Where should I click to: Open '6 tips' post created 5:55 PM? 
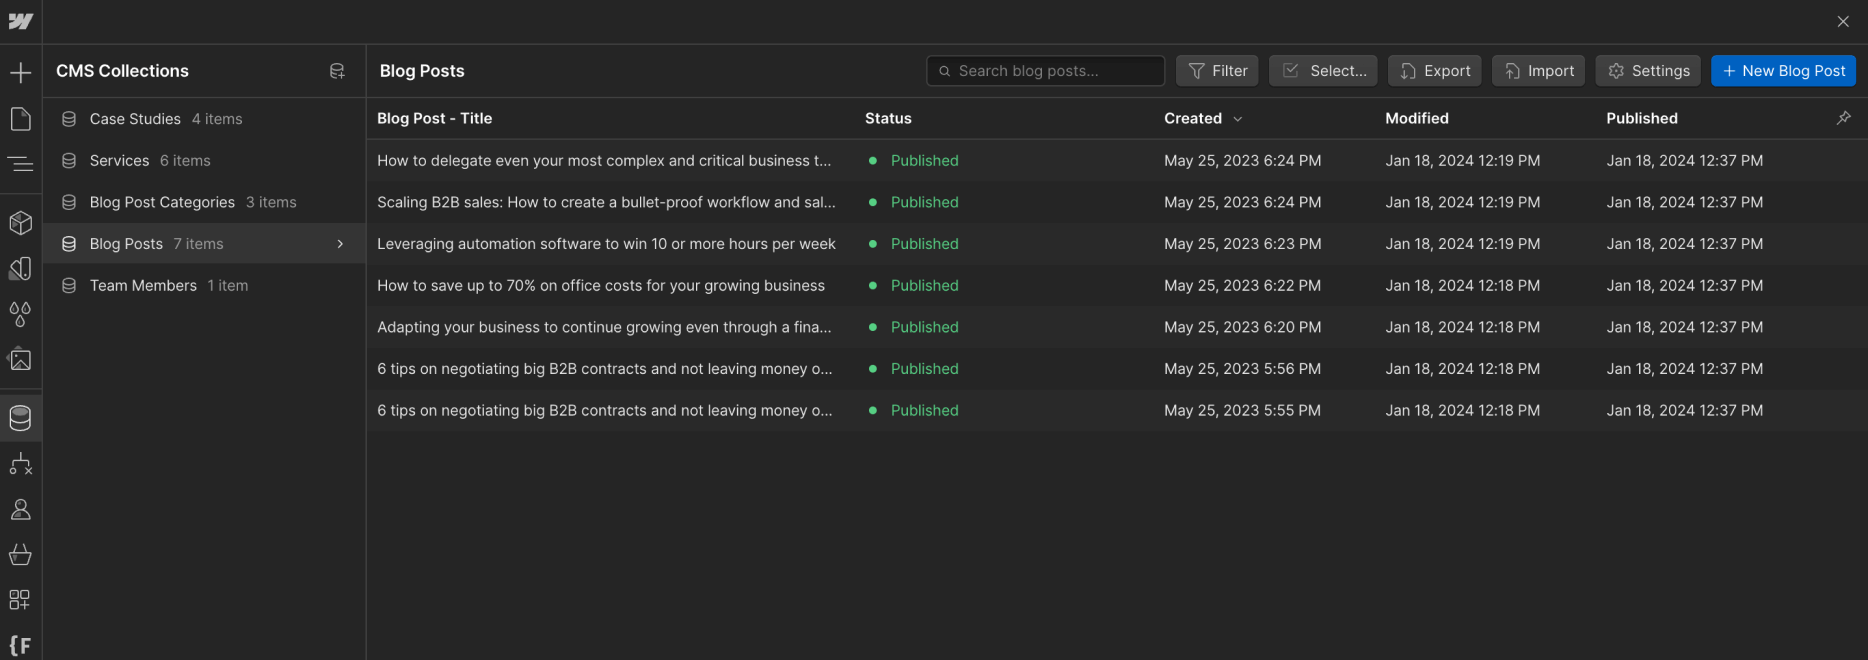pos(1116,410)
